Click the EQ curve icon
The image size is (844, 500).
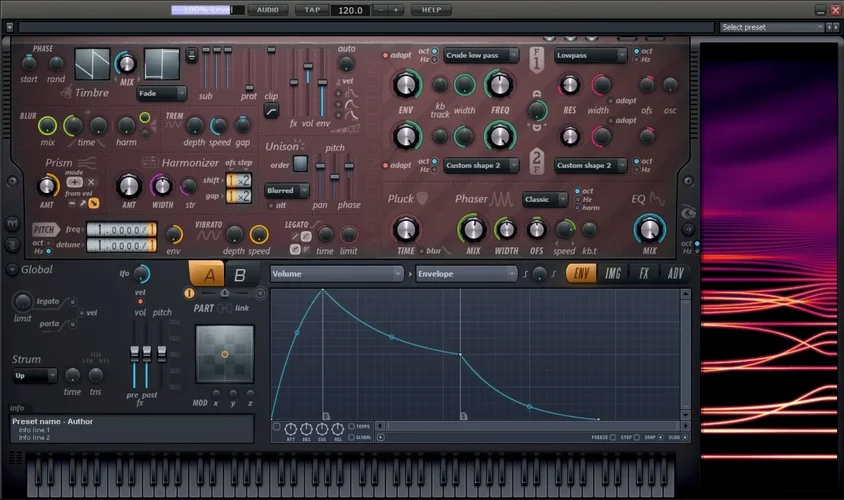[657, 199]
